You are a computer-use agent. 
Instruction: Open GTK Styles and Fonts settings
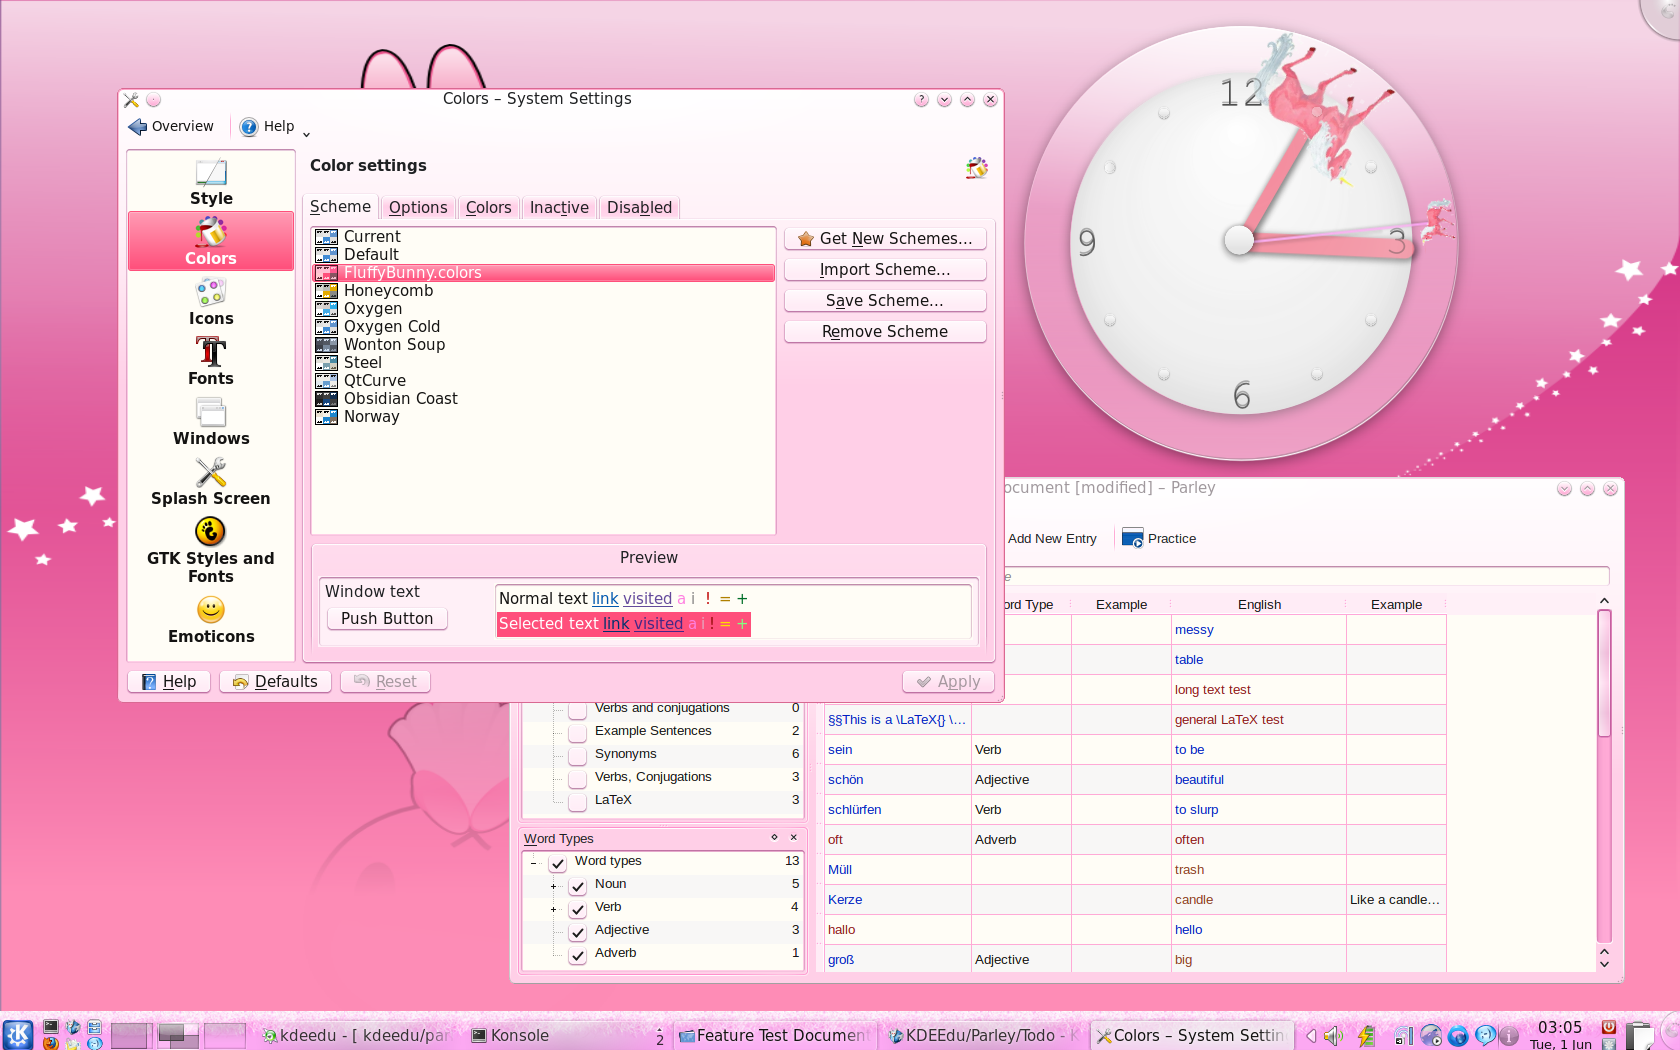tap(211, 550)
